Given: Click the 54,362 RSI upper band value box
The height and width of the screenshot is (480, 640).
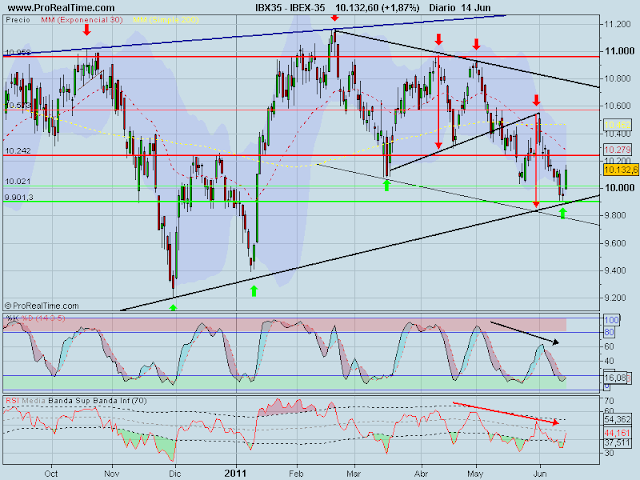Looking at the screenshot, I should [x=618, y=420].
